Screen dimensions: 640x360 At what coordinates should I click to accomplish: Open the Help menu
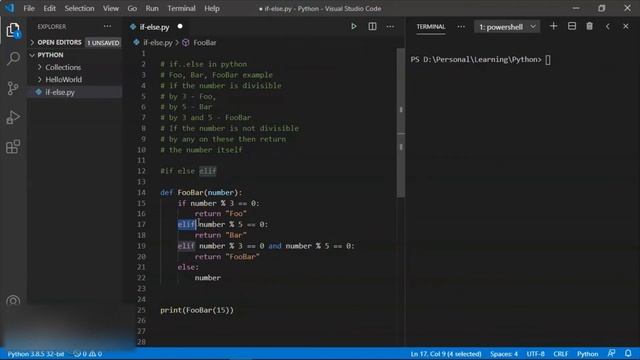click(x=212, y=8)
